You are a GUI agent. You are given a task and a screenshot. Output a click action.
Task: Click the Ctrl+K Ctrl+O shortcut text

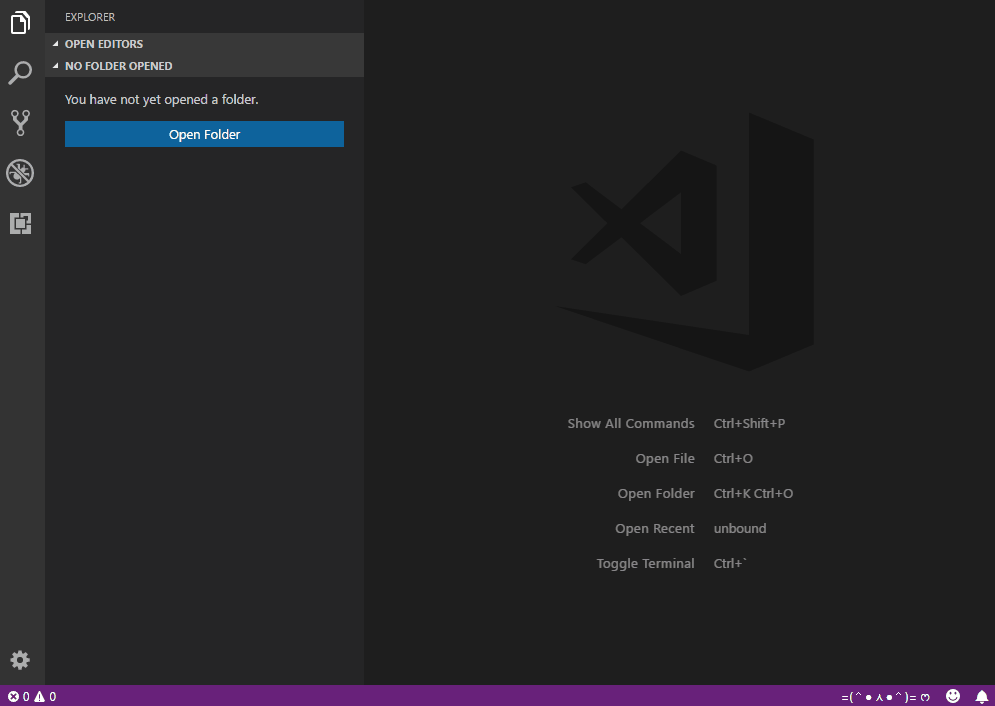tap(753, 494)
